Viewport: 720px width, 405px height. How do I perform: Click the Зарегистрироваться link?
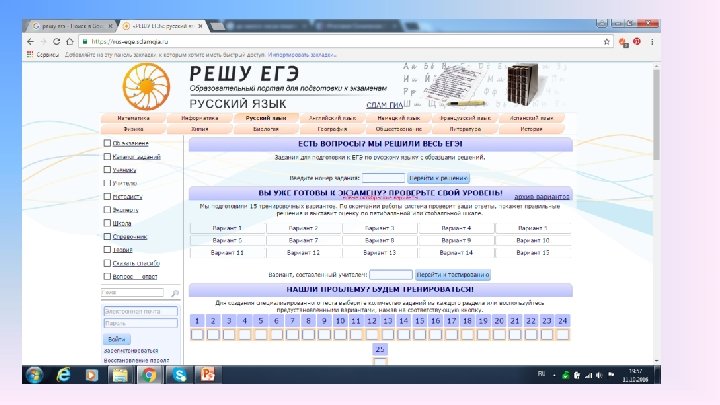click(x=131, y=351)
